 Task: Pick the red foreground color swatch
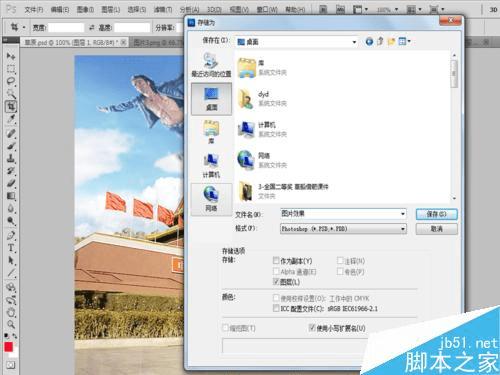tap(8, 347)
